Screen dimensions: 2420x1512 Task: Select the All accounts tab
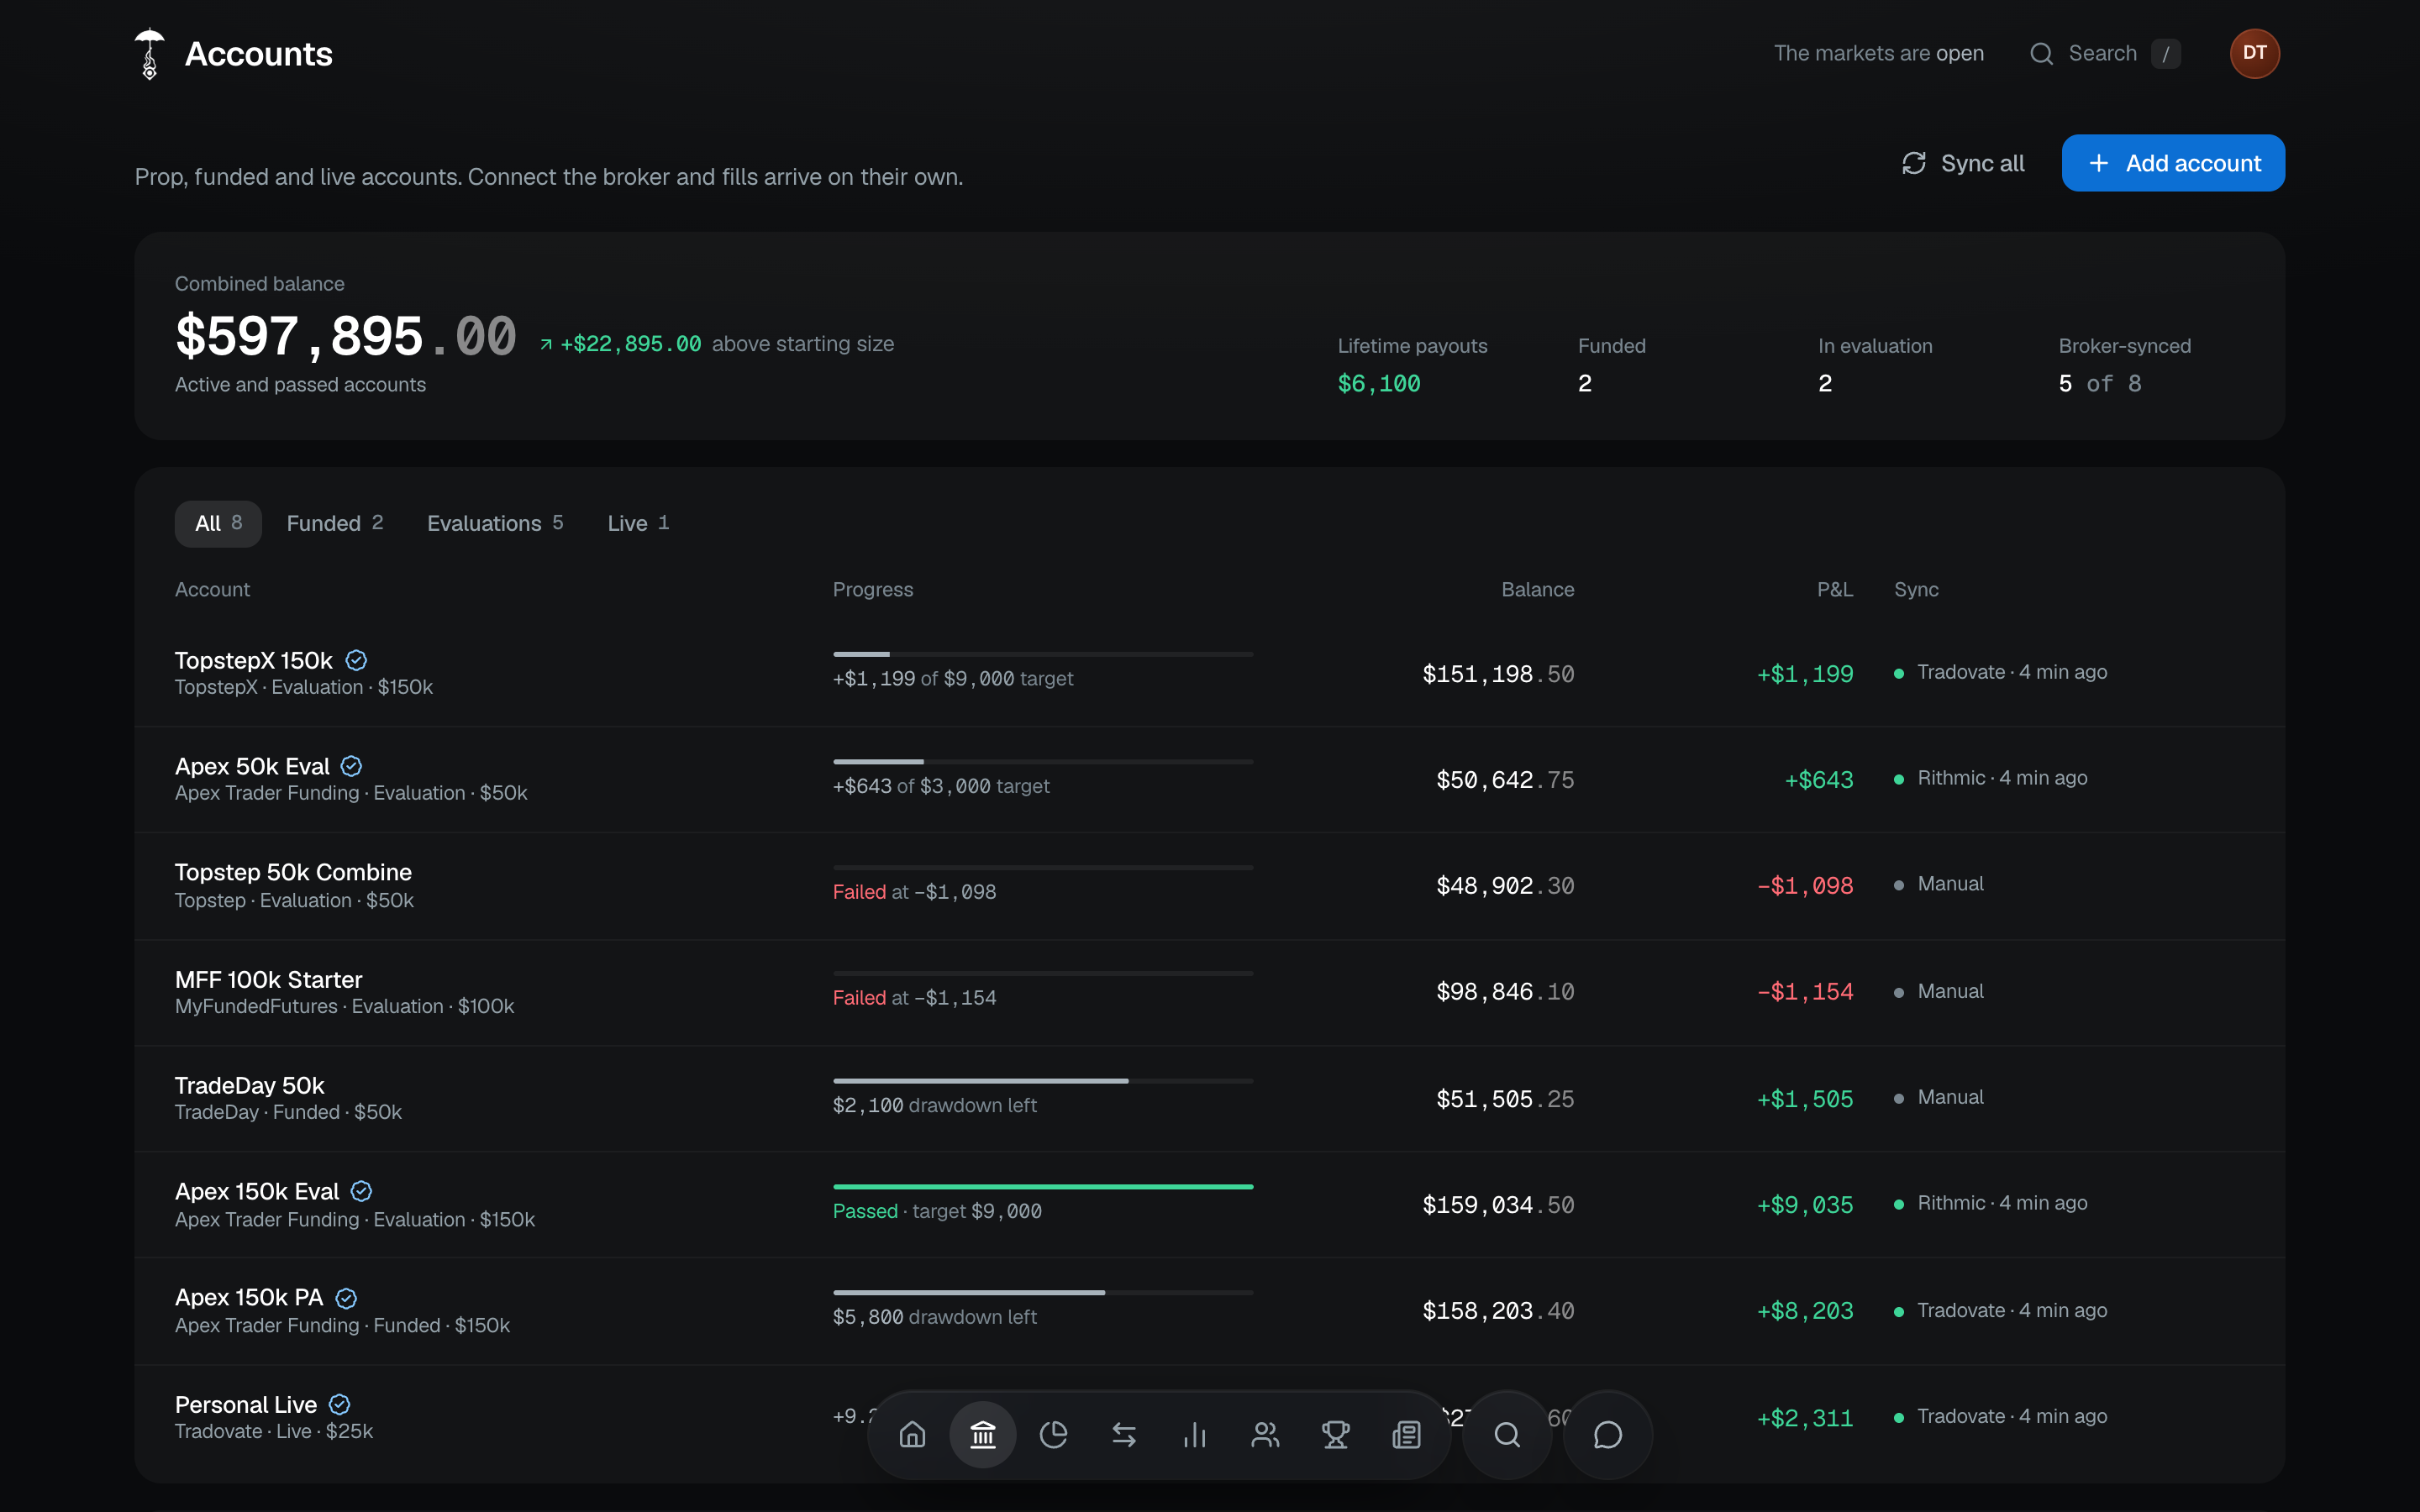218,523
